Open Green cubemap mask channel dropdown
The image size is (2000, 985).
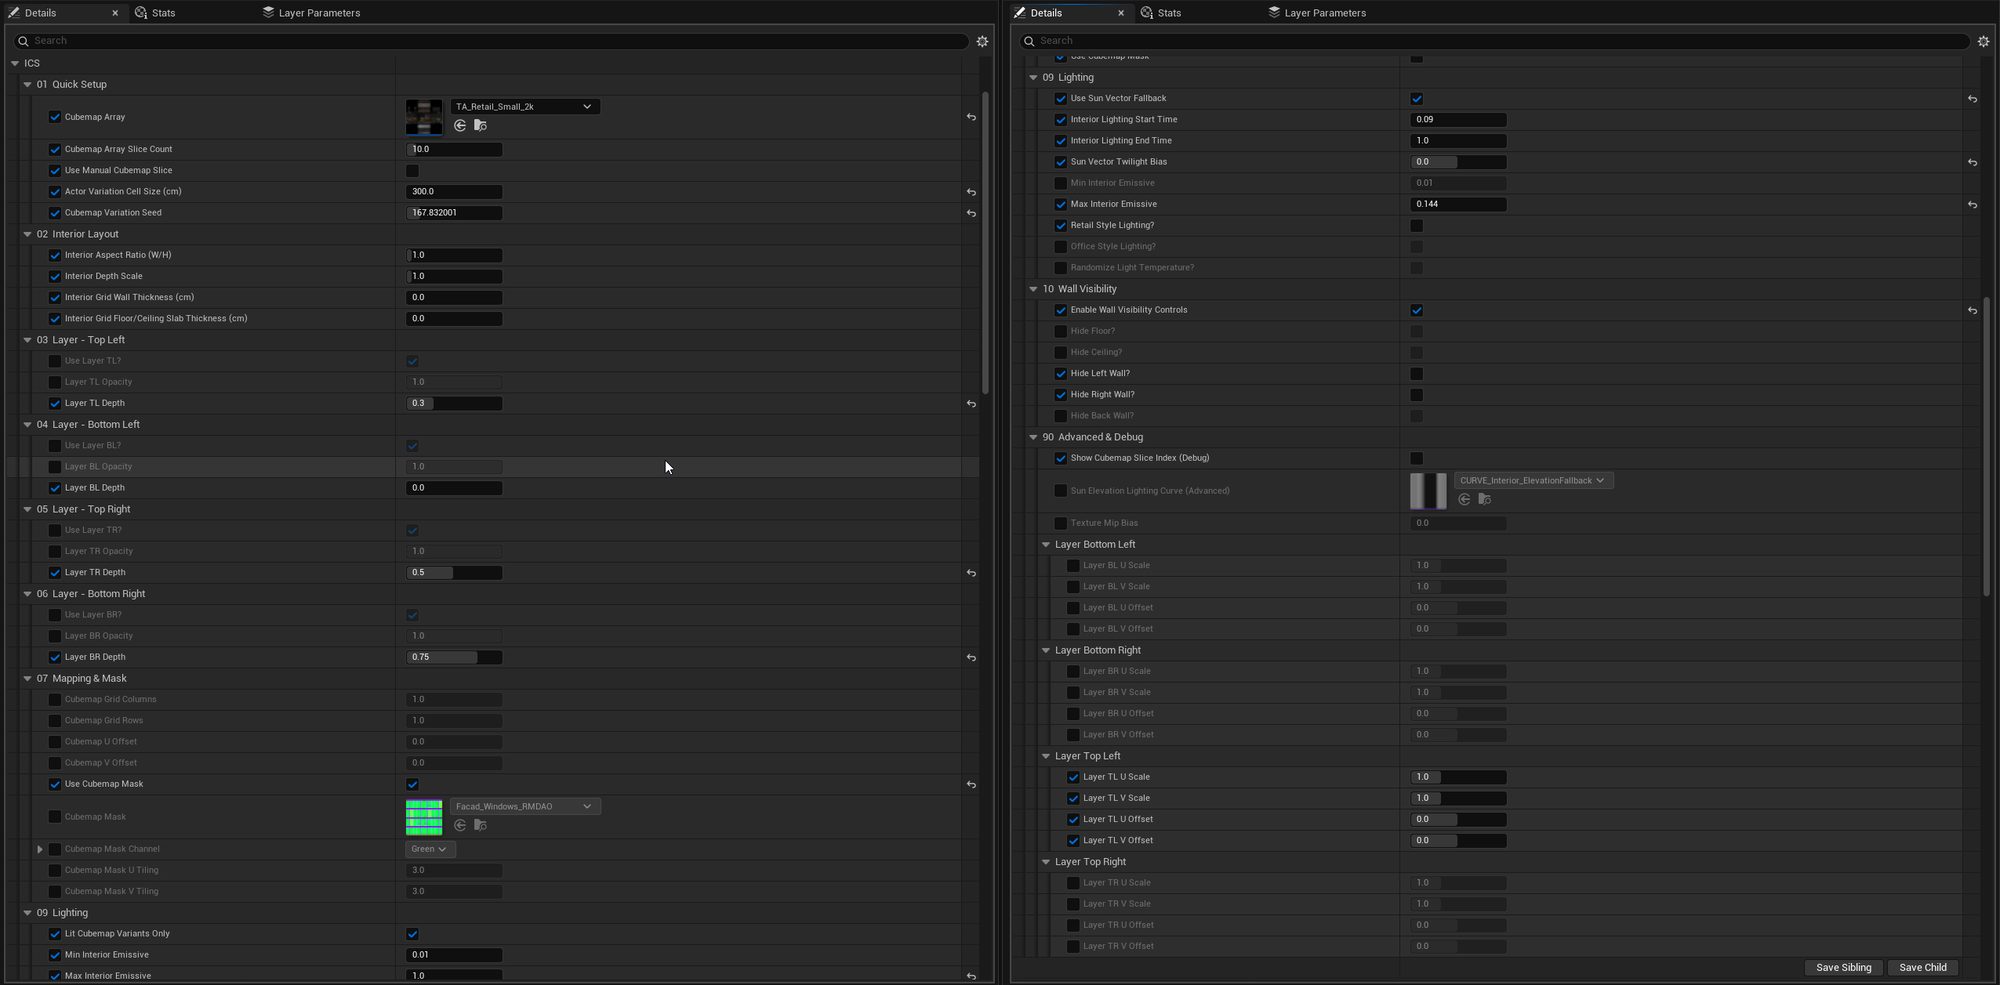[x=430, y=849]
